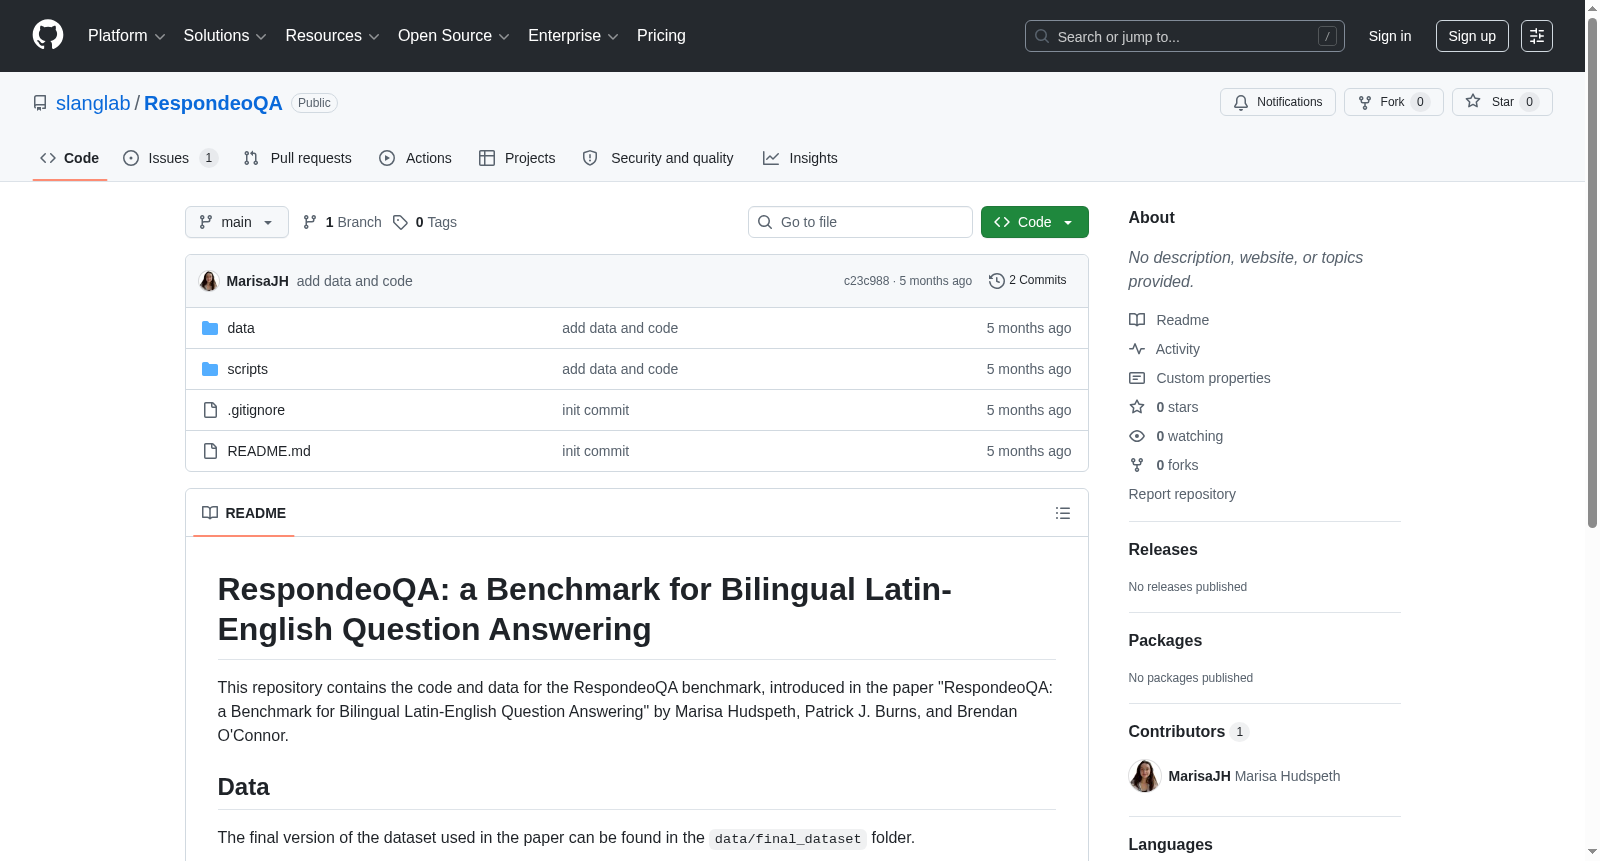Click the MarisaJH contributor avatar
Screen dimensions: 1600x861
pos(1144,776)
